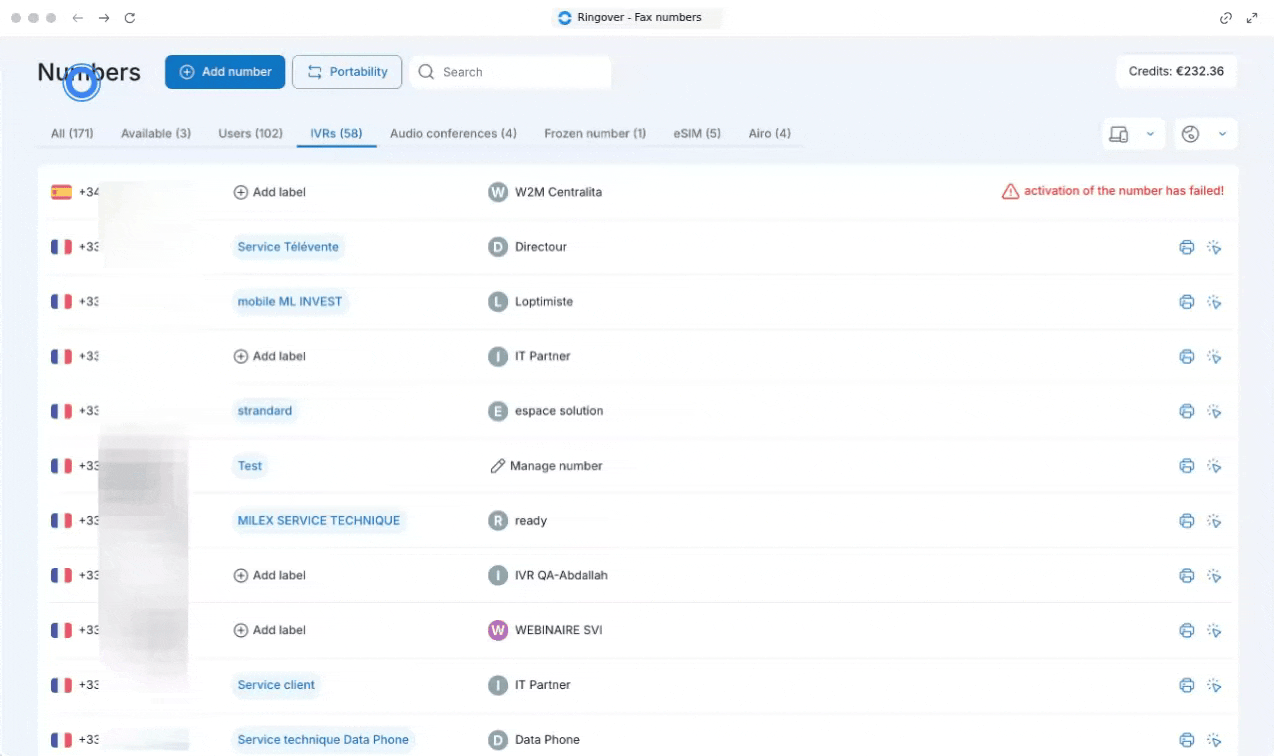Click the cursor-click icon in Service client row

click(x=1215, y=686)
